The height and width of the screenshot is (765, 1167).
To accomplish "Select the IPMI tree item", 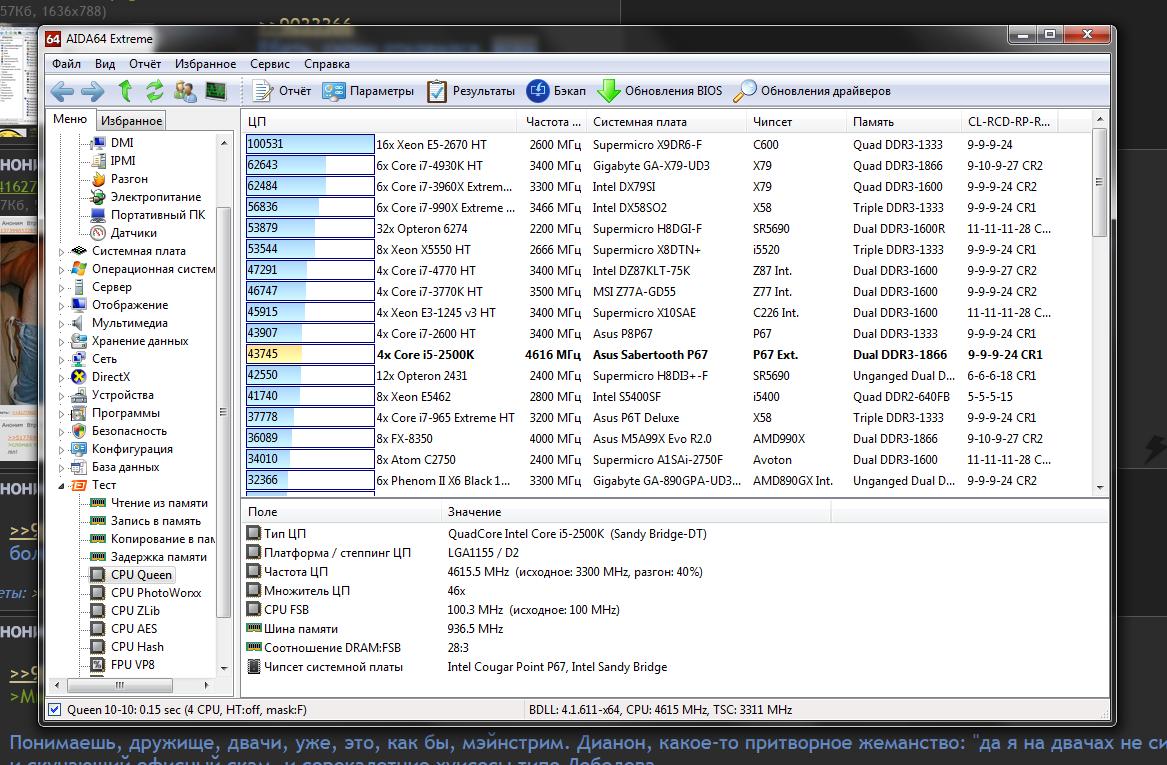I will (123, 160).
